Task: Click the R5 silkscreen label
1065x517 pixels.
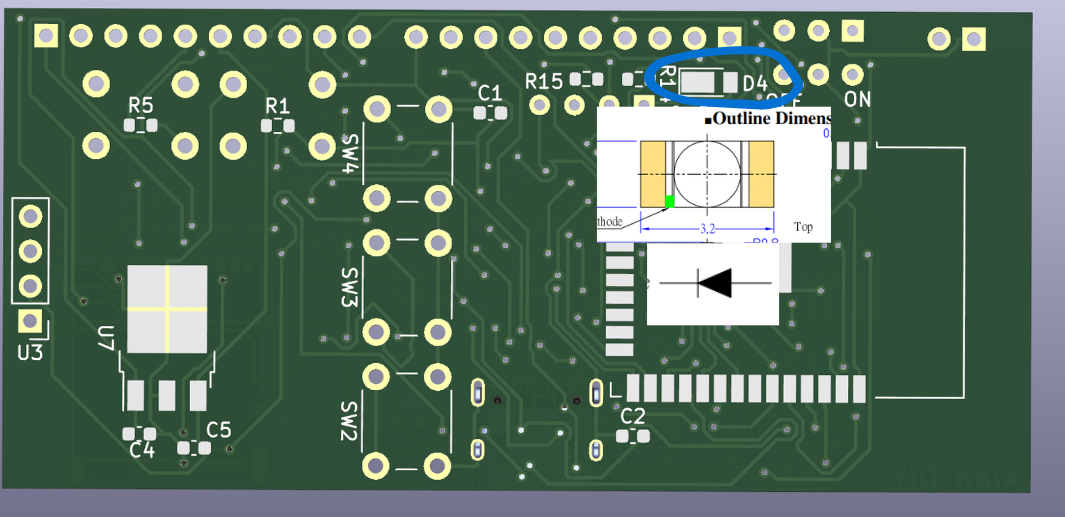Action: point(141,105)
